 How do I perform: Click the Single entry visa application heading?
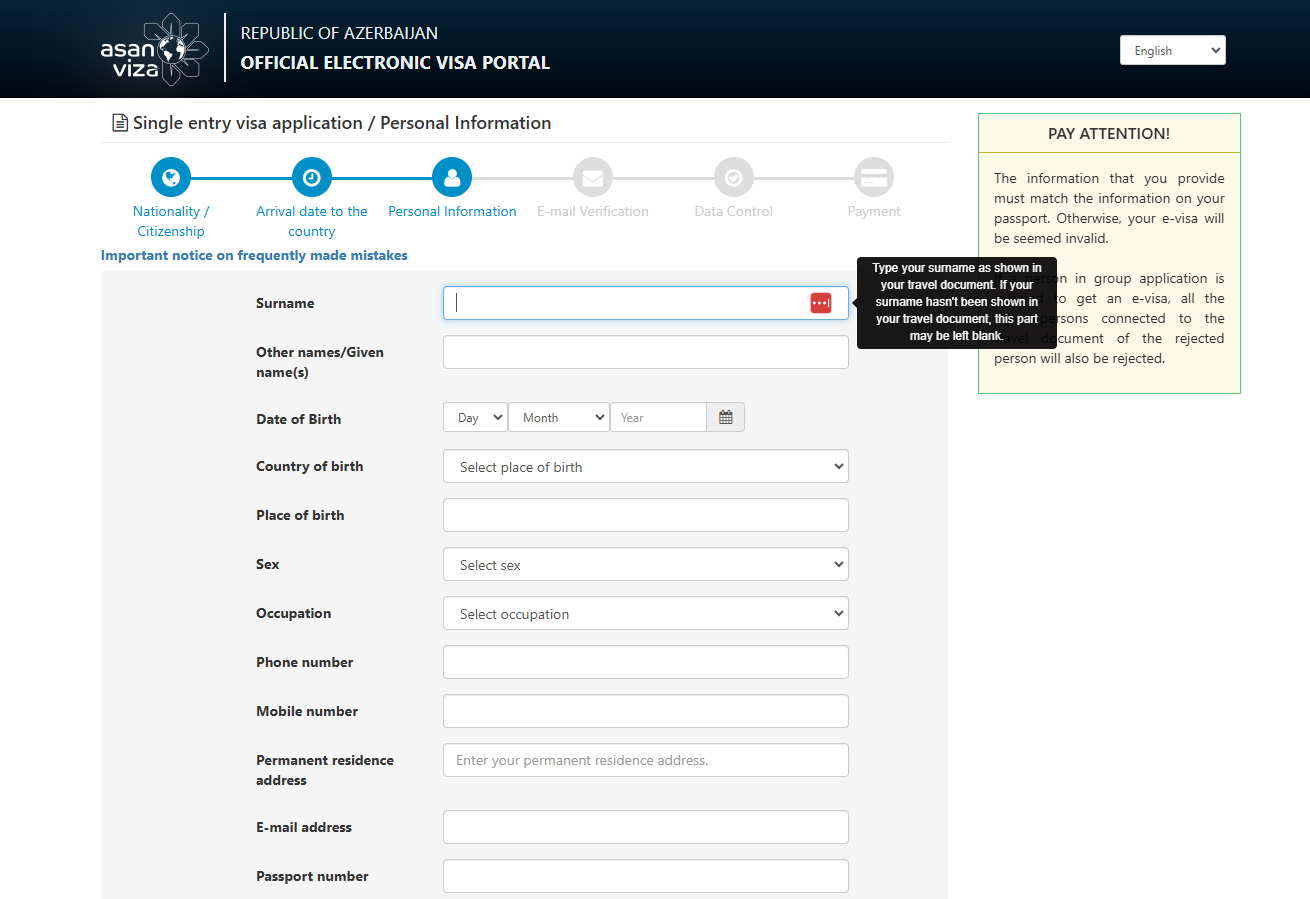pyautogui.click(x=342, y=123)
